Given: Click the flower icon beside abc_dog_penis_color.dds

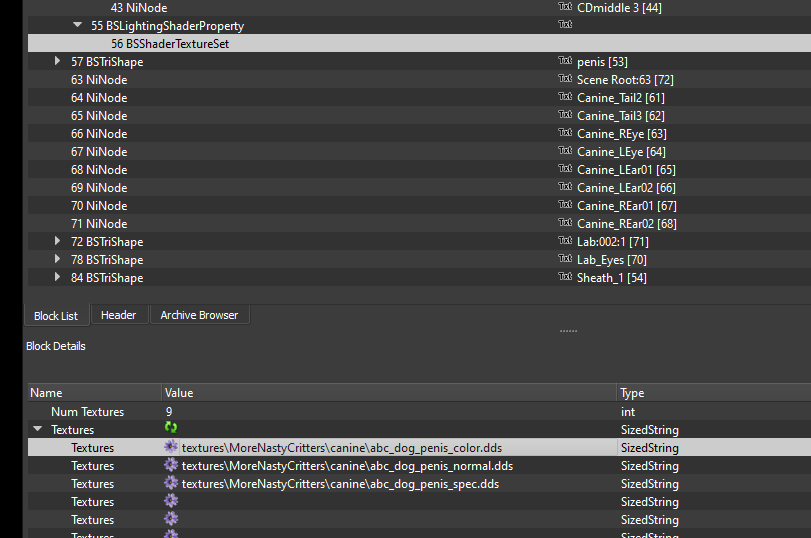Looking at the screenshot, I should (171, 447).
